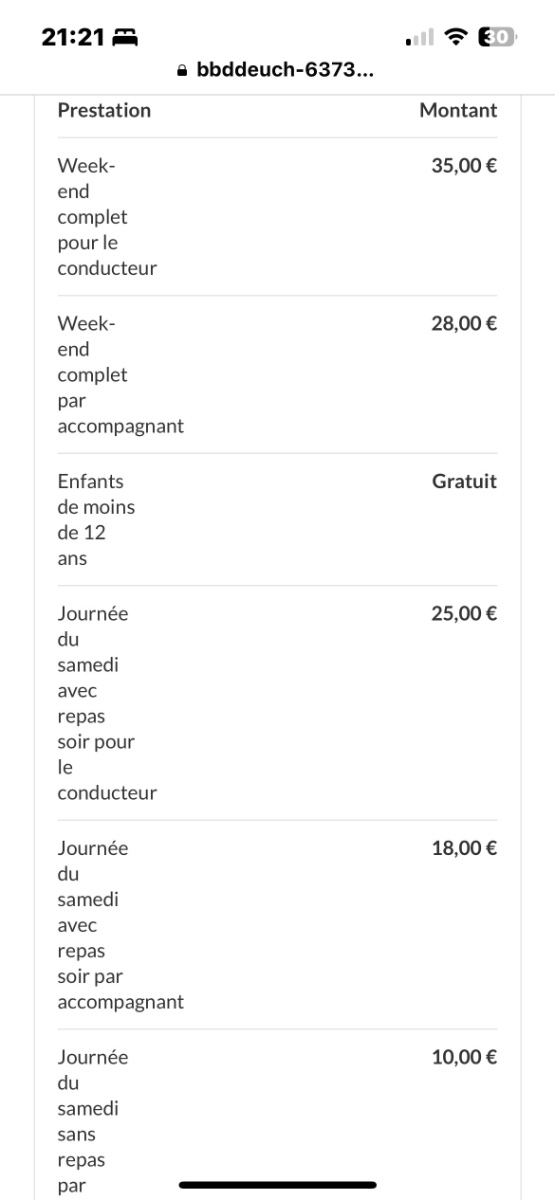Tap the padlock icon in address bar
The width and height of the screenshot is (555, 1200).
(182, 72)
